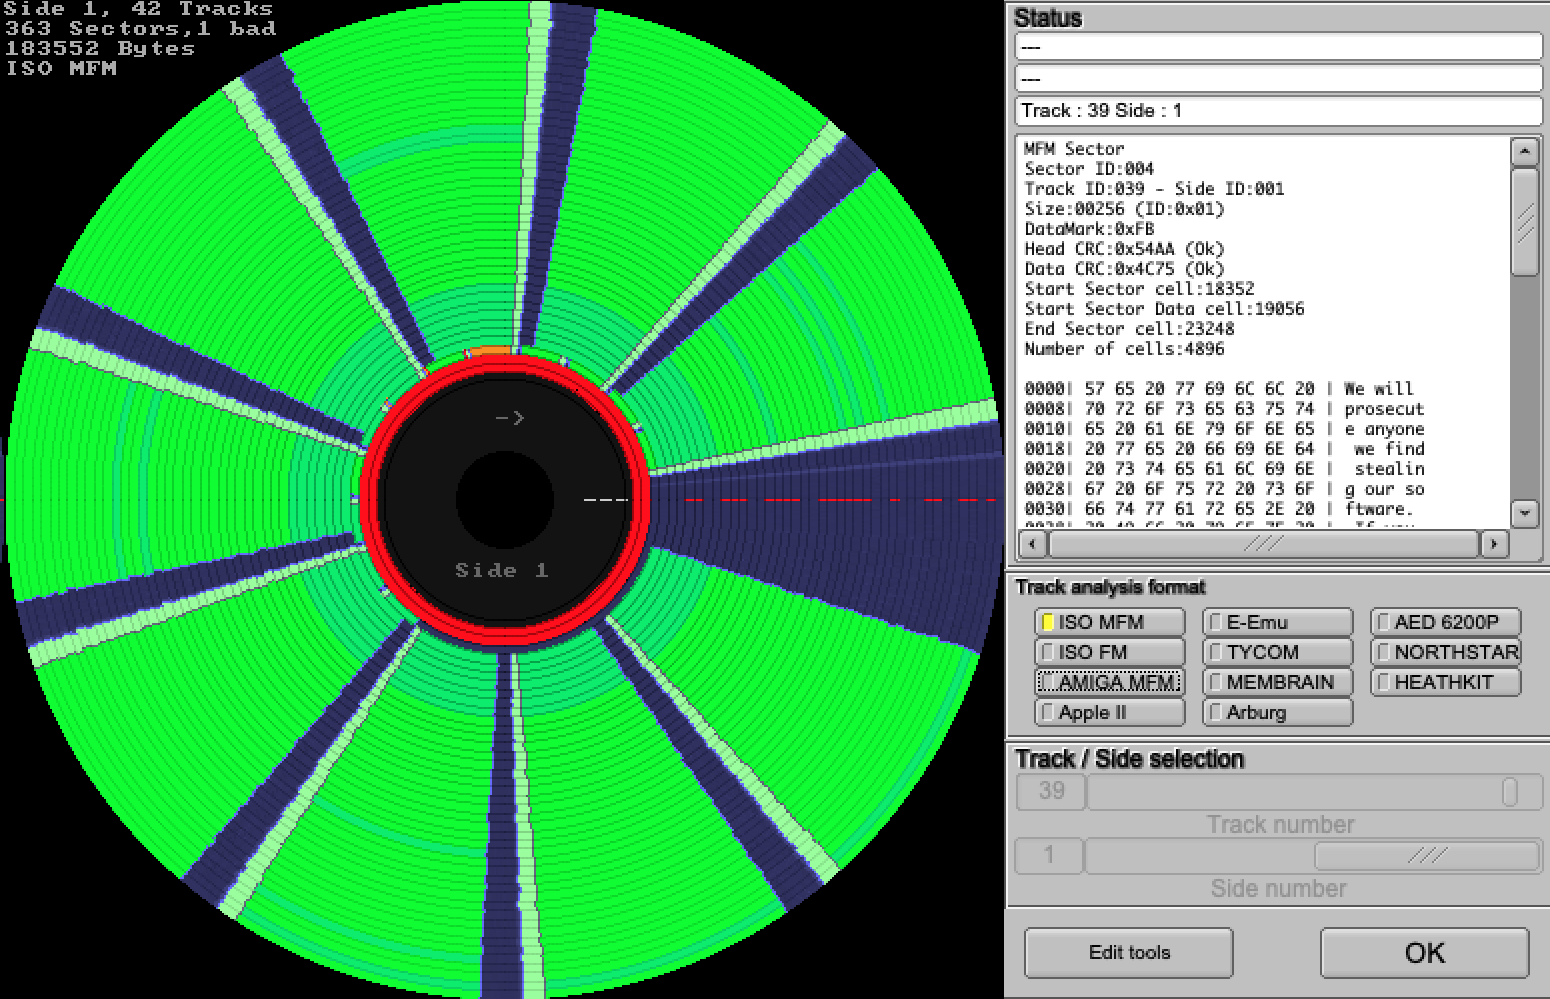1550x999 pixels.
Task: Enable E-Emu track format
Action: (x=1277, y=622)
